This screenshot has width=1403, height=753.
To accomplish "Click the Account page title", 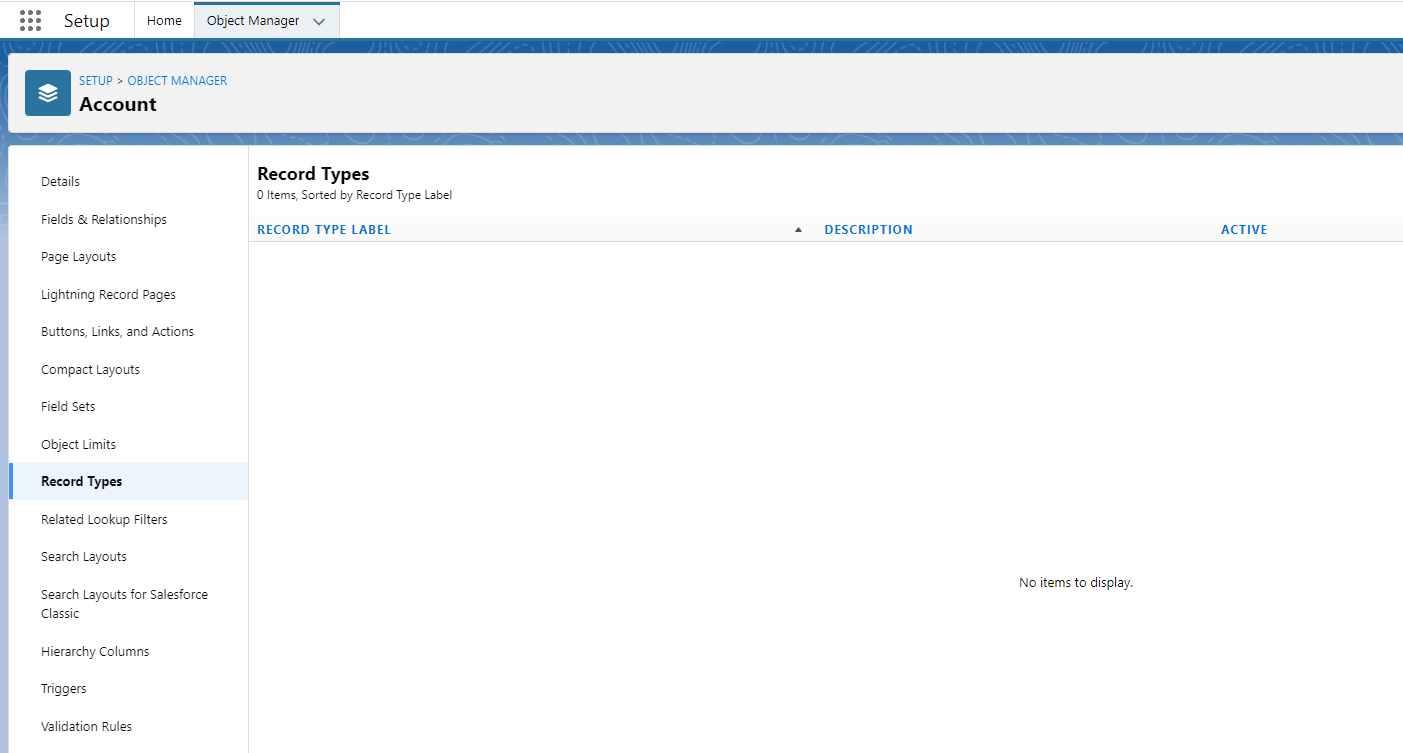I will [118, 104].
